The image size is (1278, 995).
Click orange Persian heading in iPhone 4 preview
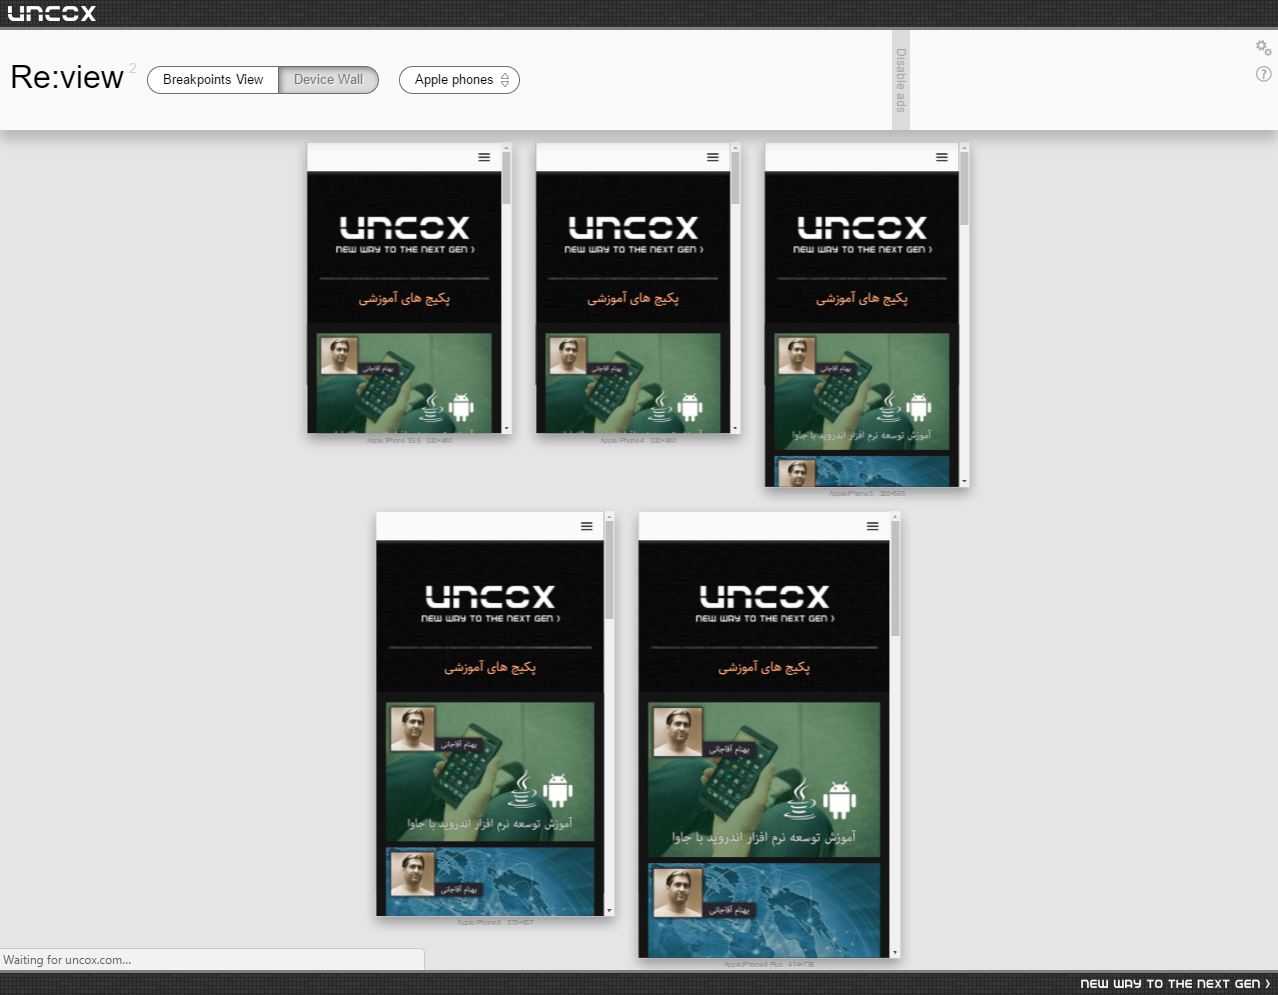tap(633, 298)
